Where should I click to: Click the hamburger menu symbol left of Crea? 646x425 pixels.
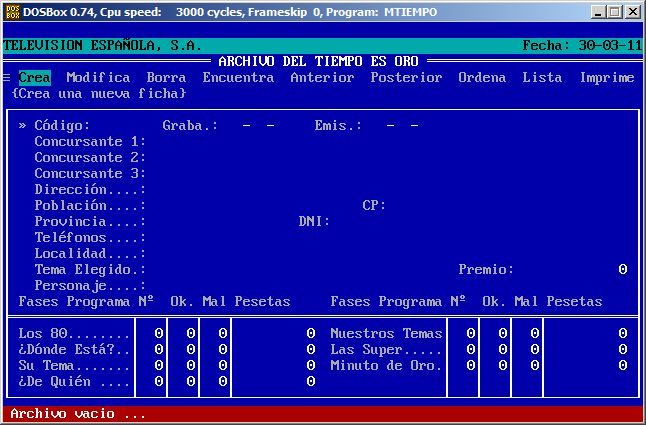click(x=7, y=78)
